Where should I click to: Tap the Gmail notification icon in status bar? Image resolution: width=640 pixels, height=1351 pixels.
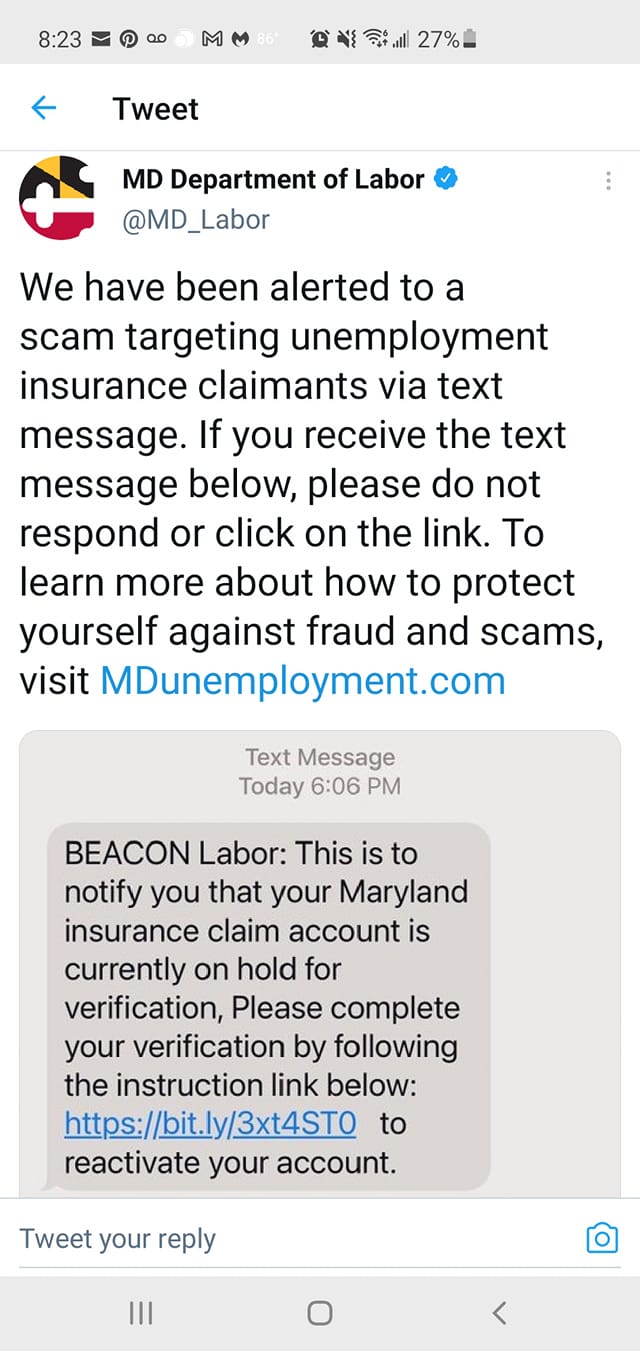(x=213, y=40)
